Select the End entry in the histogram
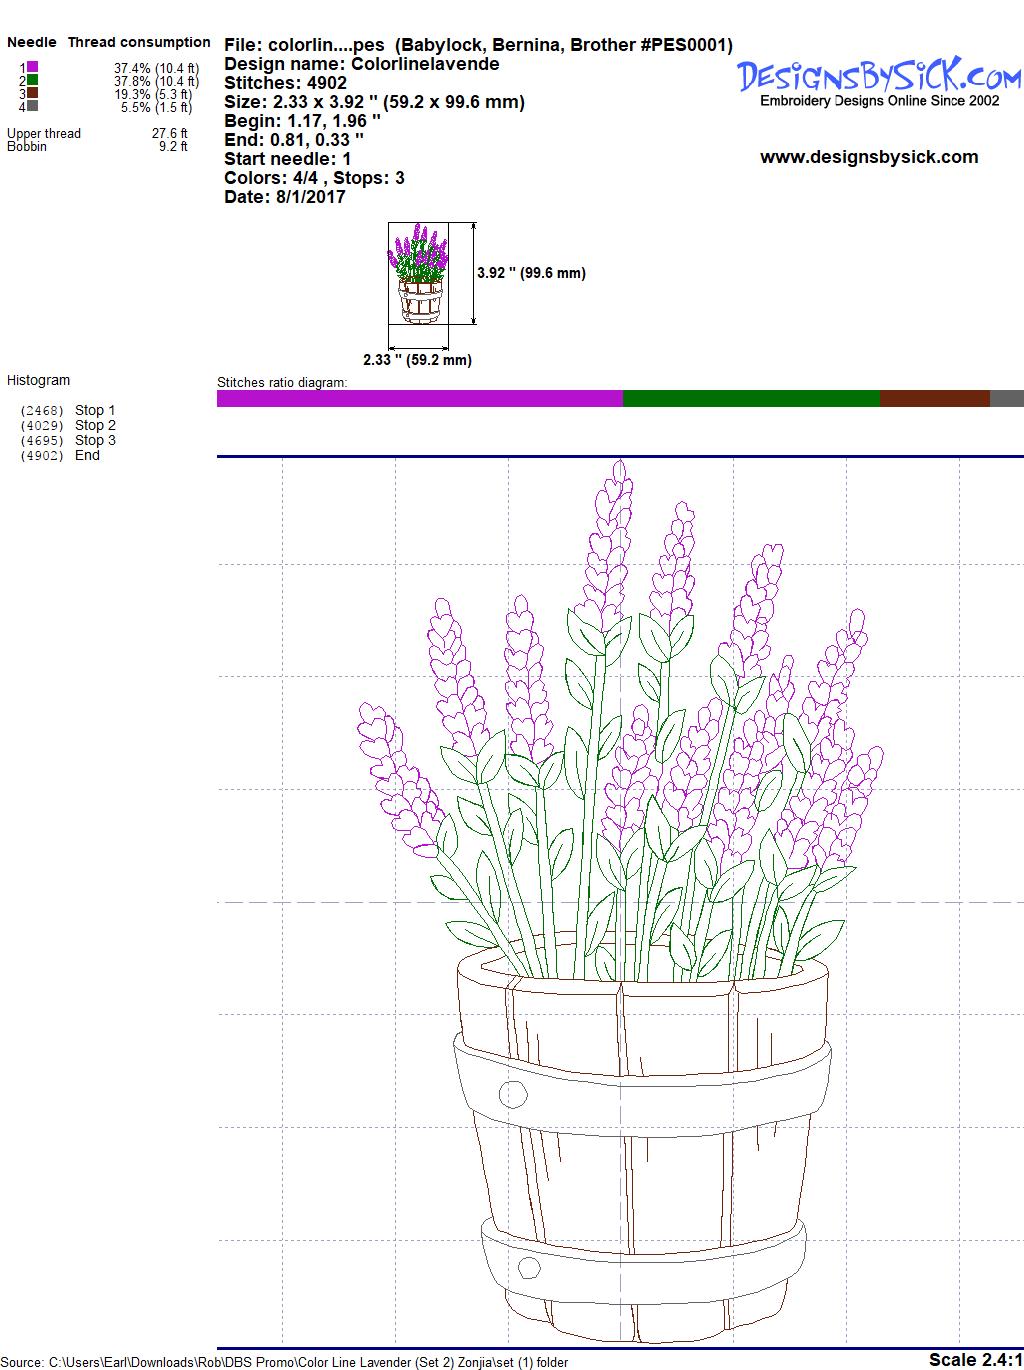Image resolution: width=1024 pixels, height=1370 pixels. (x=87, y=455)
